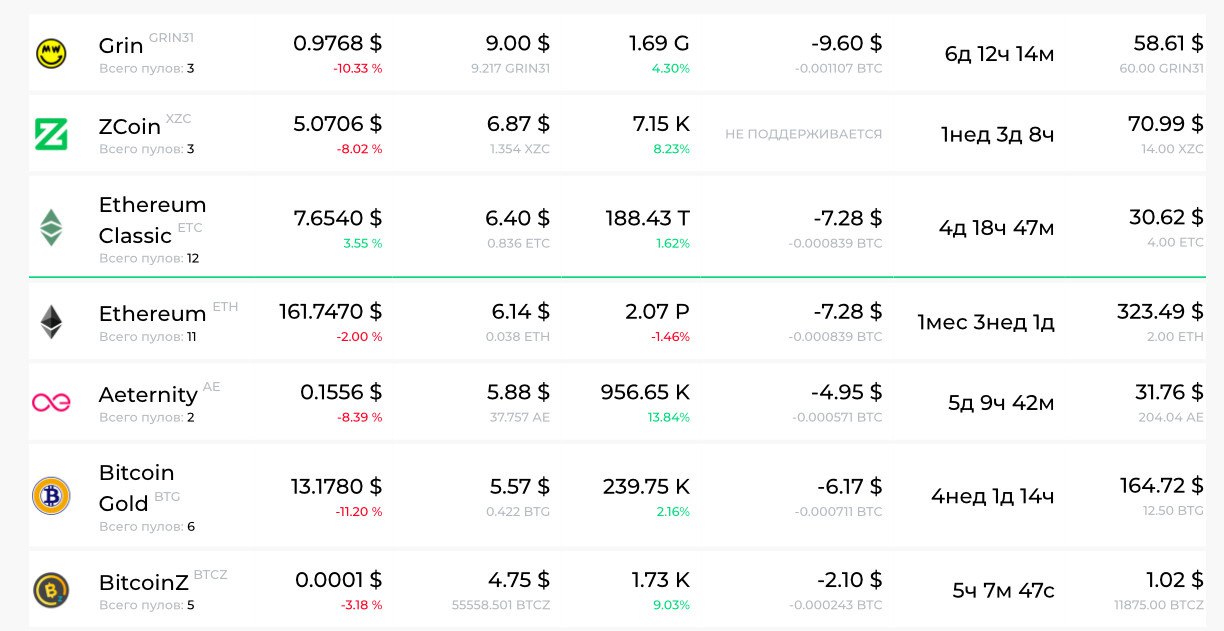The height and width of the screenshot is (631, 1224).
Task: Click the Bitcoin Gold coin logo
Action: 51,496
